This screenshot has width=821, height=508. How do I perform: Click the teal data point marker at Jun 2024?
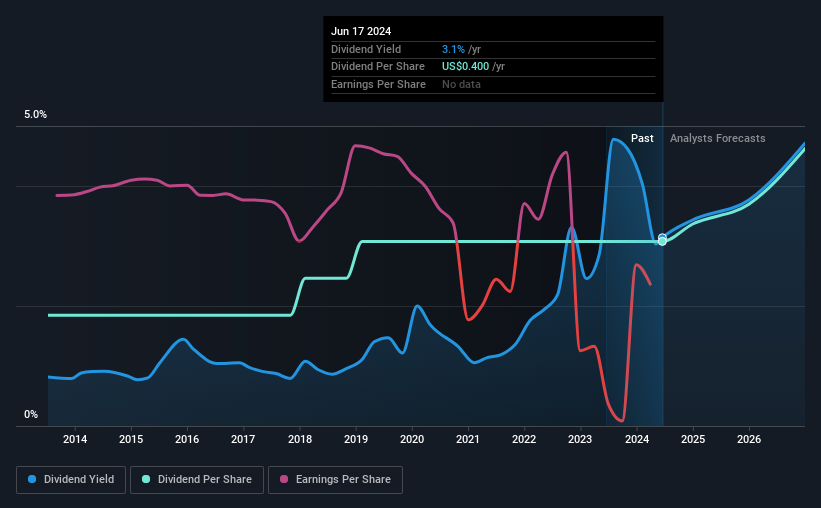pos(662,241)
